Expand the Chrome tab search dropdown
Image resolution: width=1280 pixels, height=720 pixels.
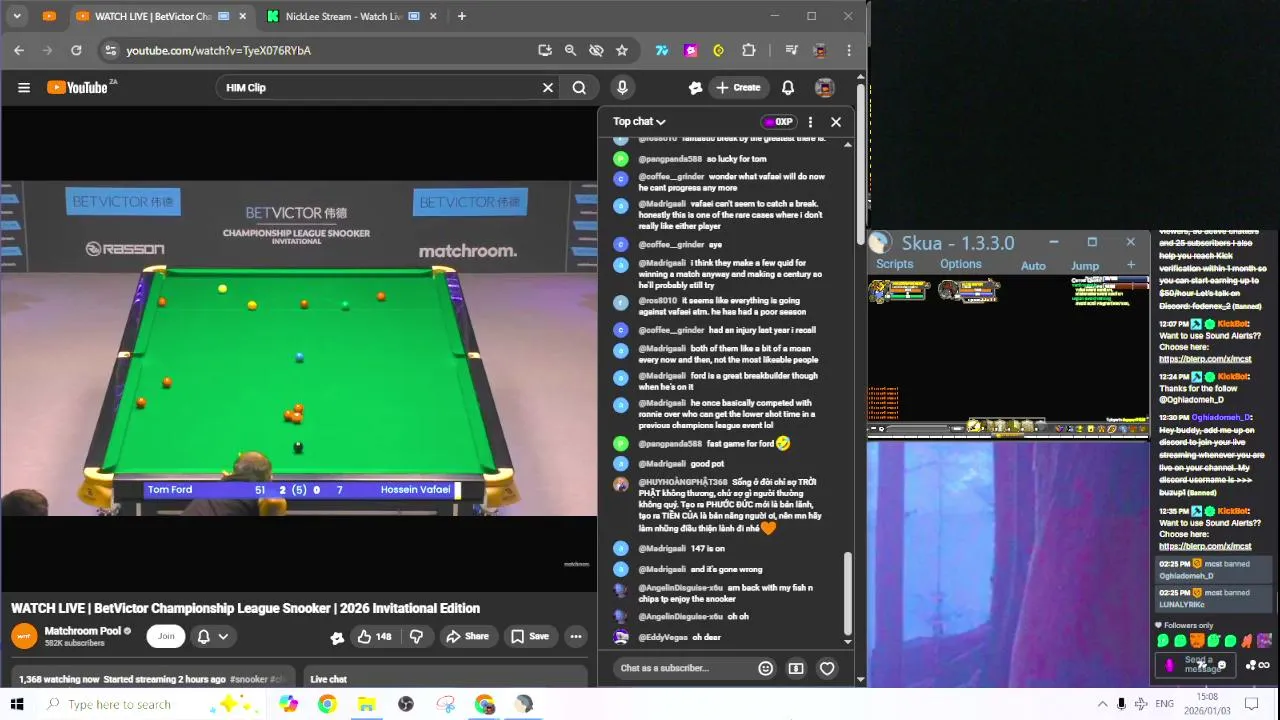[16, 16]
